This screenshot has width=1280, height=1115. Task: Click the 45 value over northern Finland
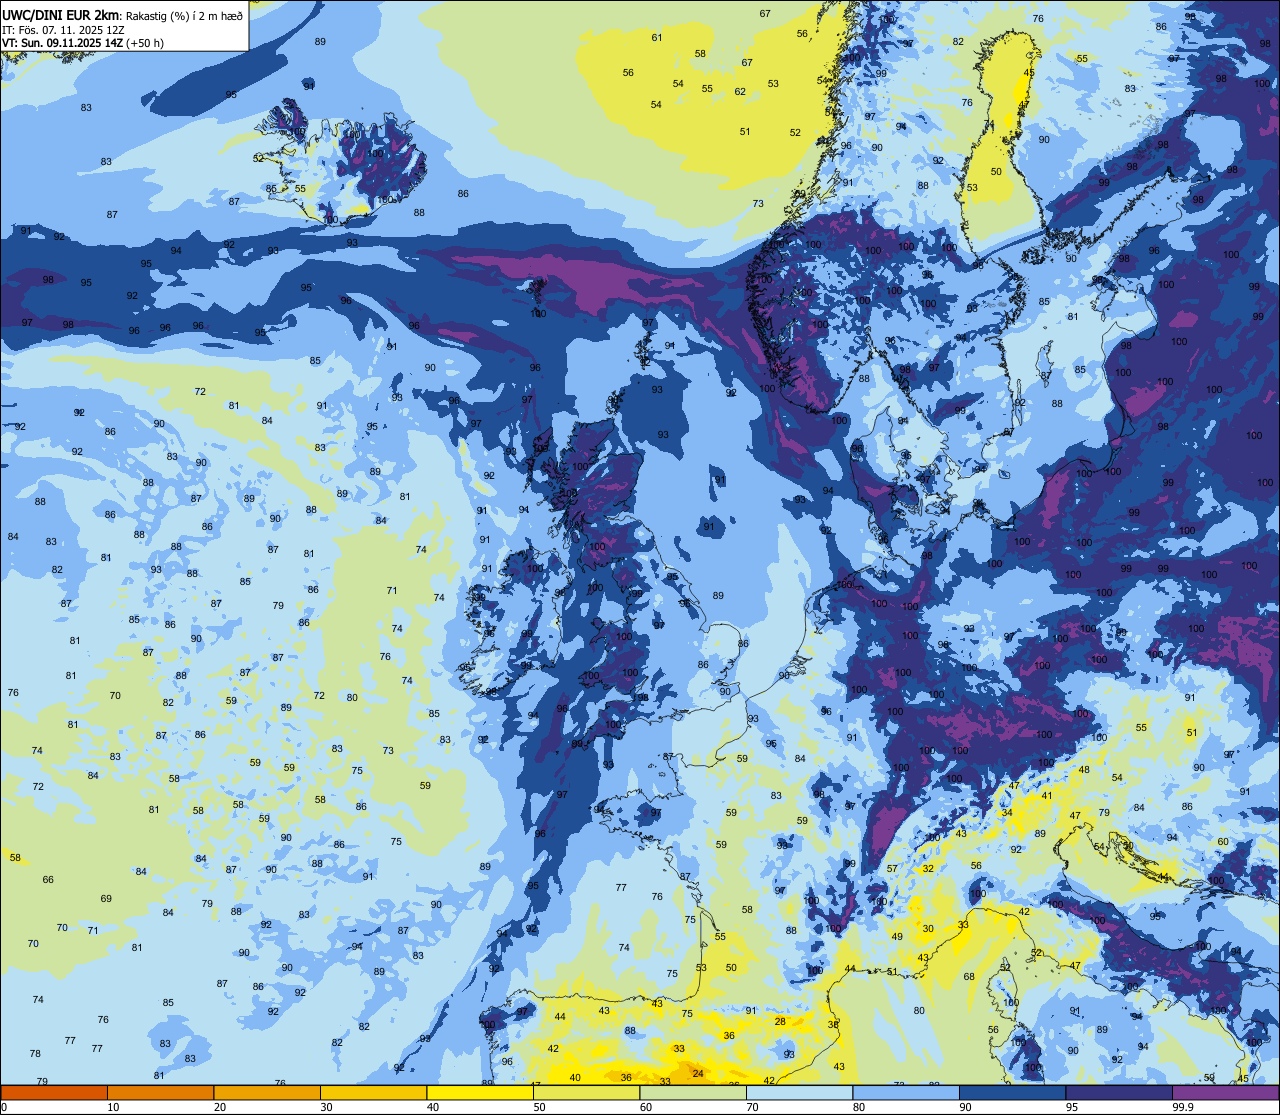1030,73
